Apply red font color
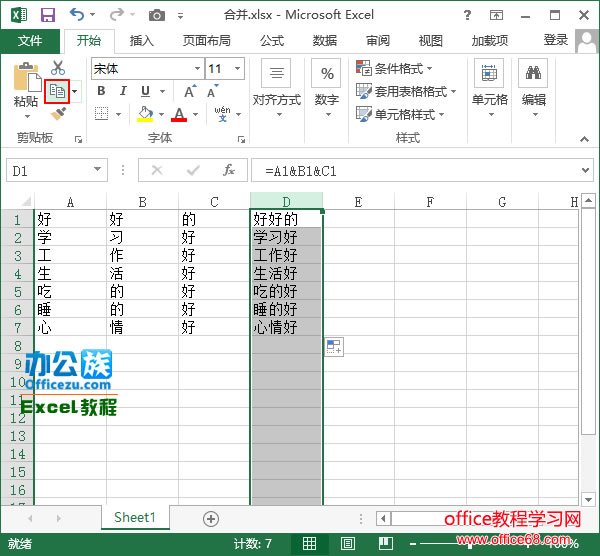The width and height of the screenshot is (600, 556). tap(179, 114)
